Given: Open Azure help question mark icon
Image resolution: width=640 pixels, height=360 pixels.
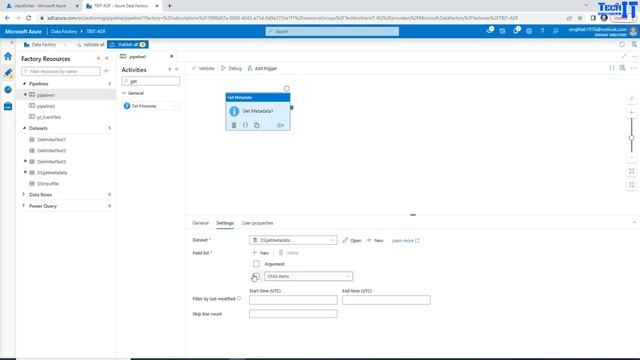Looking at the screenshot, I should [x=542, y=31].
